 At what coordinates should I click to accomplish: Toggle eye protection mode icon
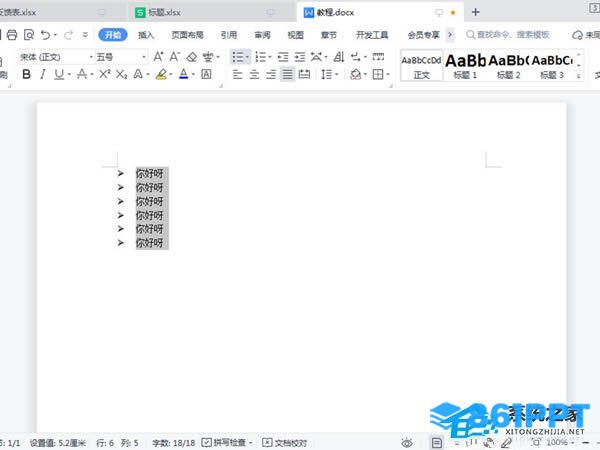pos(407,442)
